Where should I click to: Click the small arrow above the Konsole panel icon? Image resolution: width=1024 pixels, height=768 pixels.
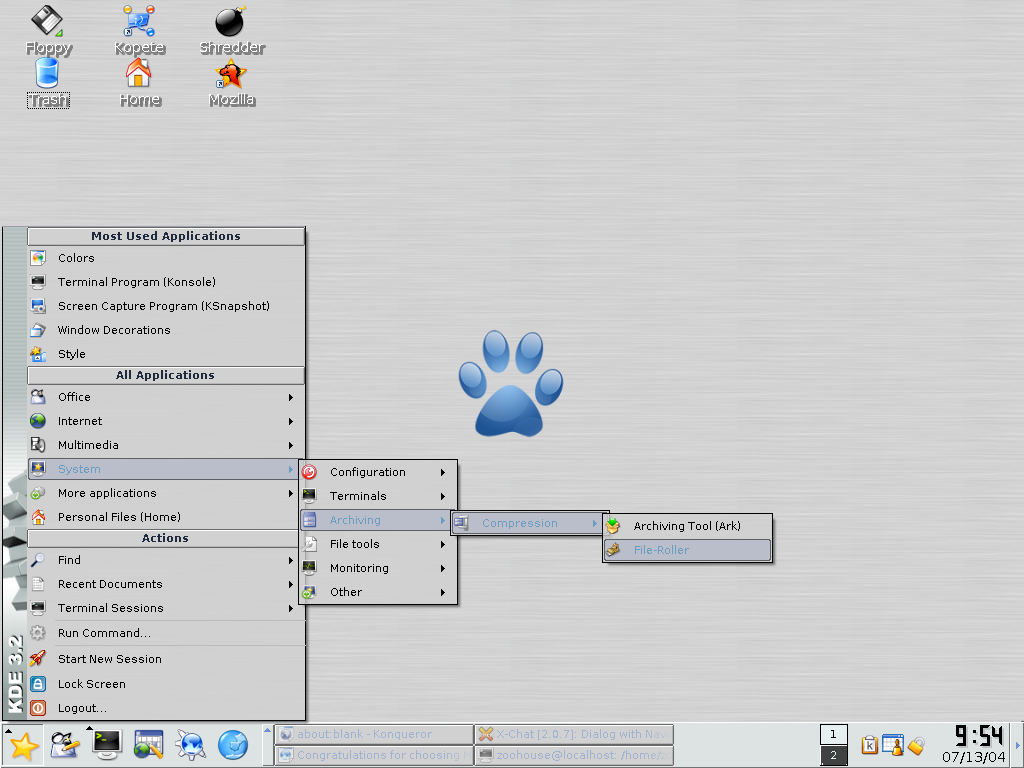tap(89, 727)
